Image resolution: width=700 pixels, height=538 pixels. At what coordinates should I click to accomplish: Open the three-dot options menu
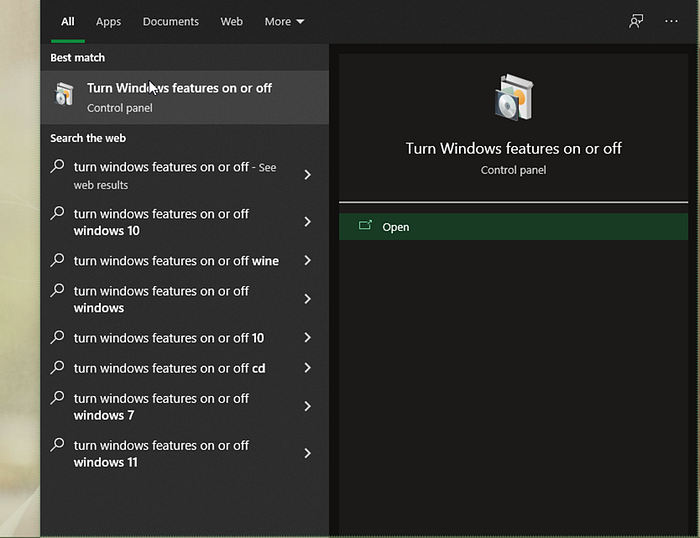pos(671,21)
